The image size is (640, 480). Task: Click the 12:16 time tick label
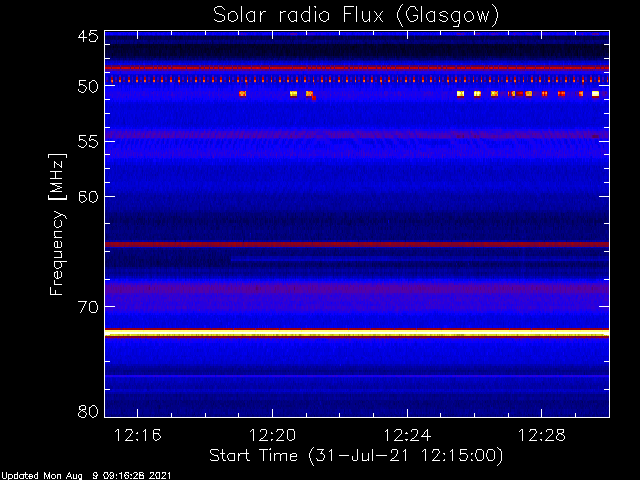pyautogui.click(x=138, y=436)
